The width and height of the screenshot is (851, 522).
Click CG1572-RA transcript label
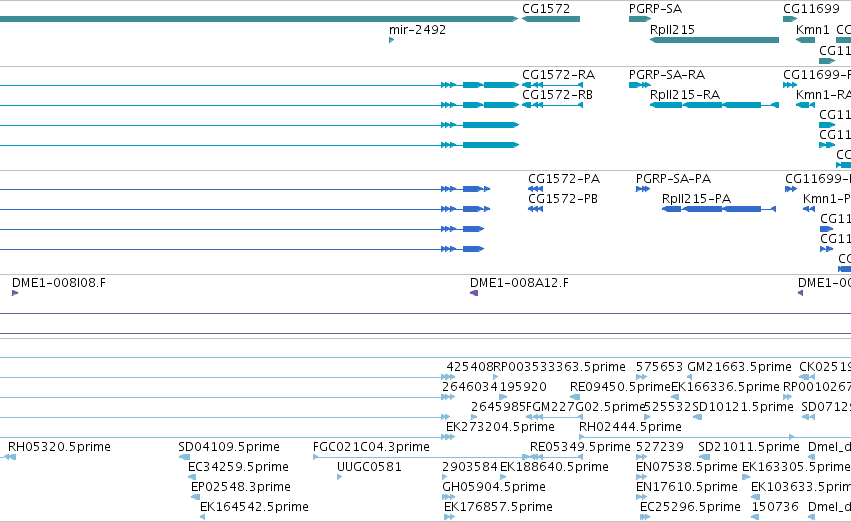pos(558,75)
